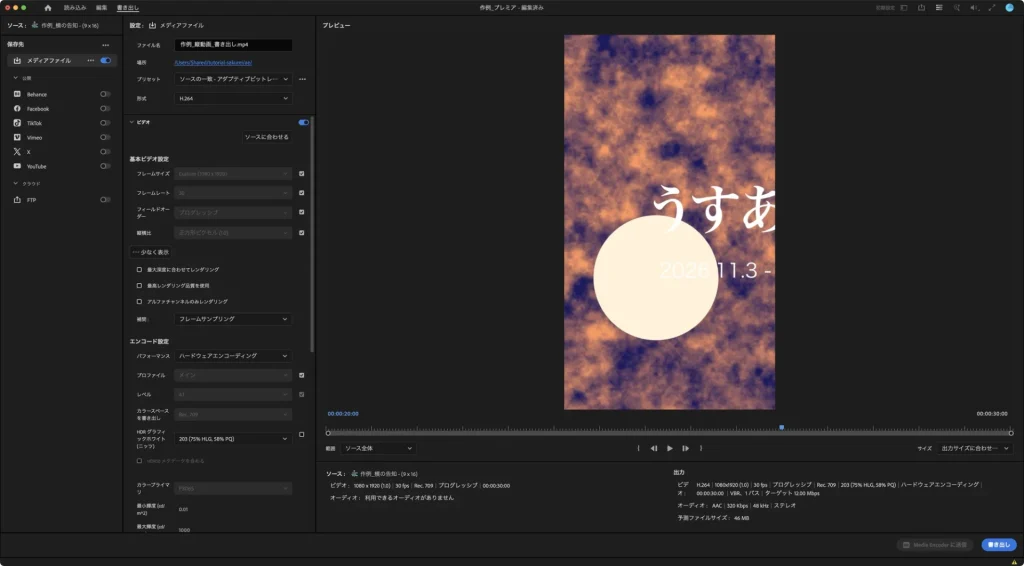The height and width of the screenshot is (566, 1024).
Task: Click the Facebook logo icon
Action: [x=17, y=108]
